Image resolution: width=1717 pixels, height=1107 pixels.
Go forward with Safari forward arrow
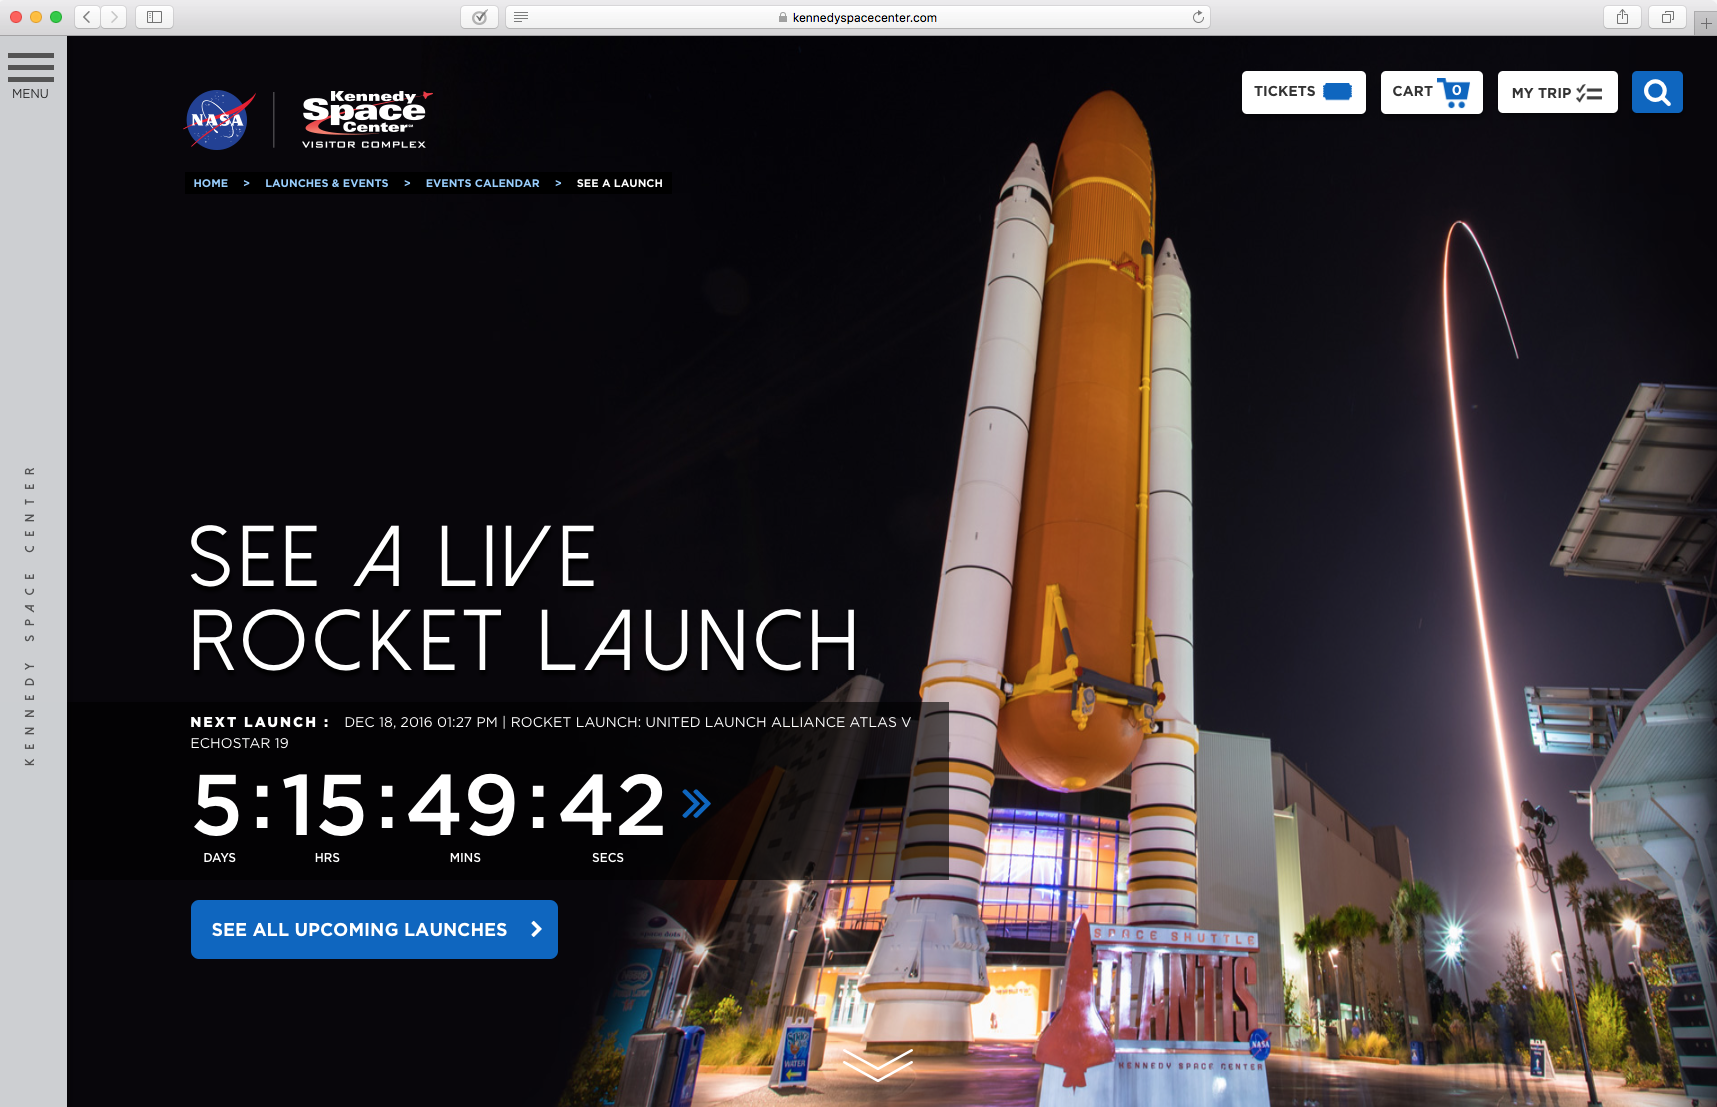[114, 17]
